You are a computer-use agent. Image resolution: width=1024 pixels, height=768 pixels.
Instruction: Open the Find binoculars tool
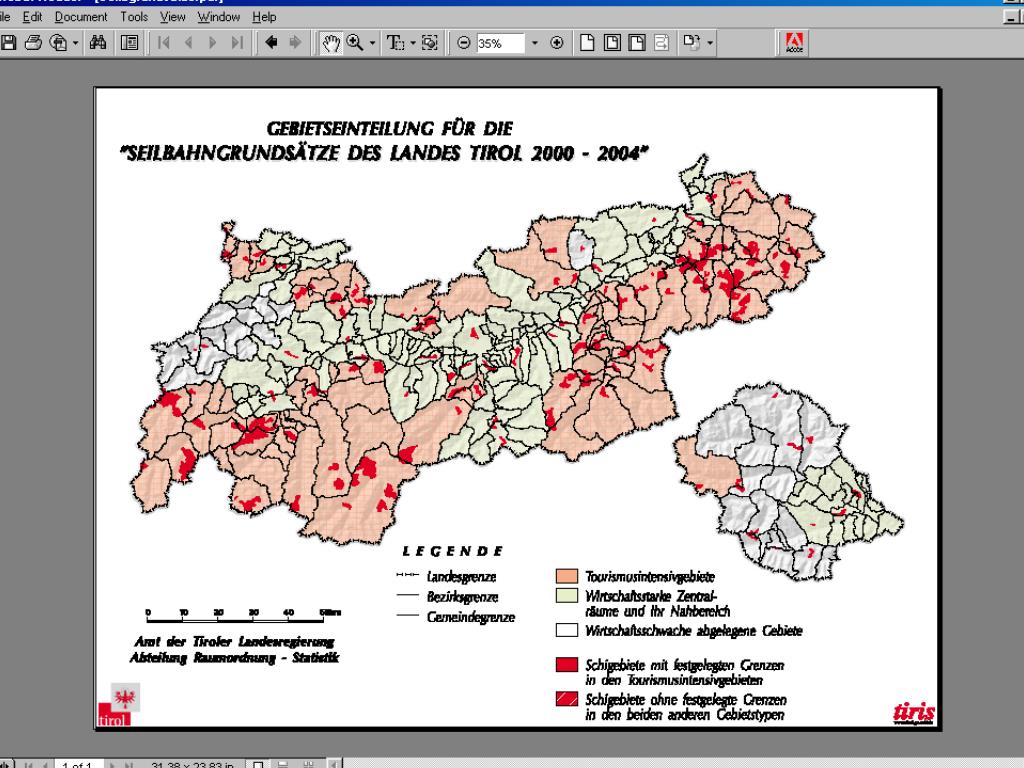tap(98, 43)
